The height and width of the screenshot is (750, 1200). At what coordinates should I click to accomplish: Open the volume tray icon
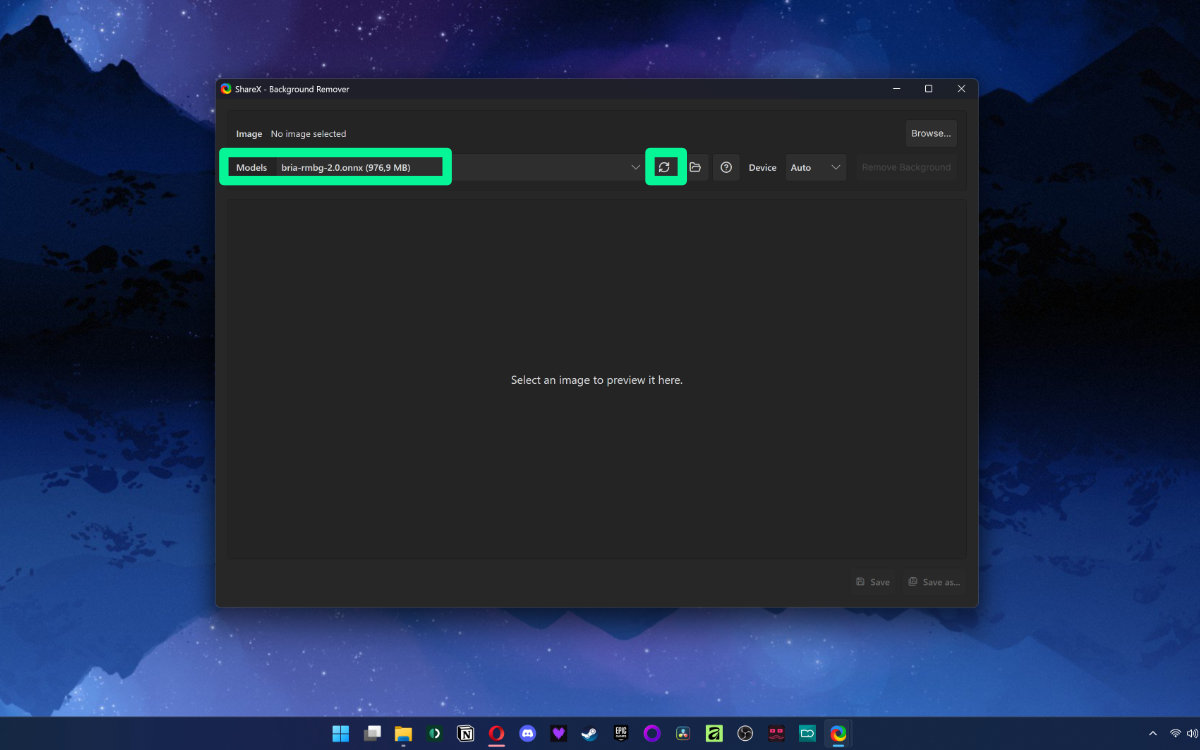[1192, 734]
